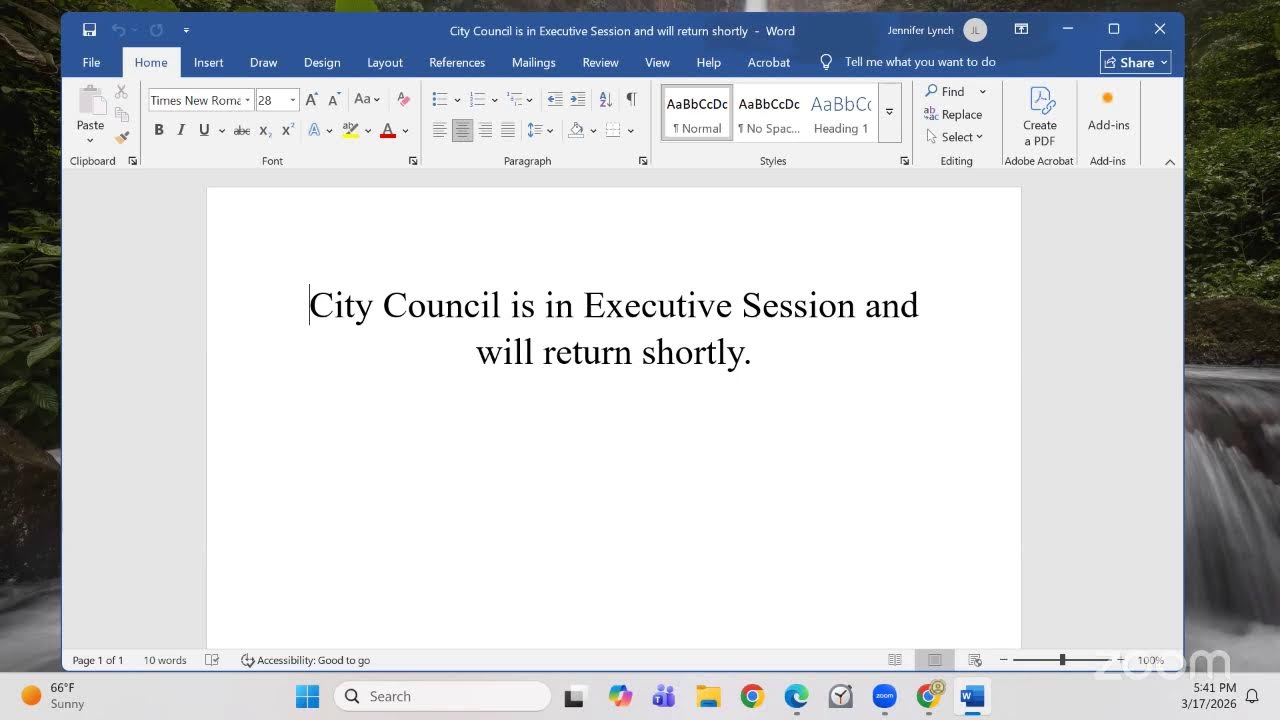This screenshot has width=1280, height=720.
Task: Adjust the zoom slider in status bar
Action: pos(1062,660)
